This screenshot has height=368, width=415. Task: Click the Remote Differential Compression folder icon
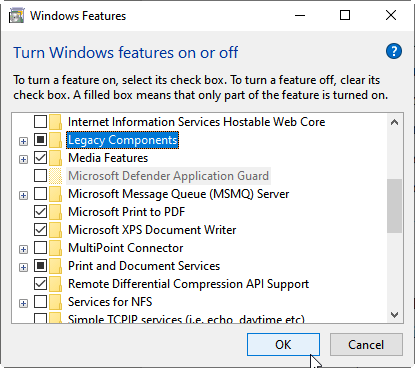55,284
